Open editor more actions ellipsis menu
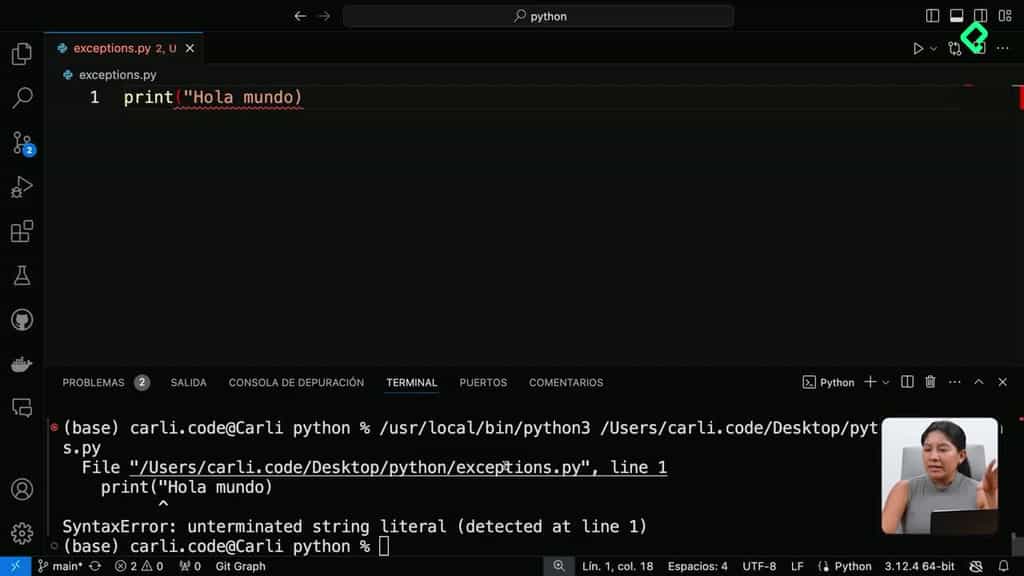 coord(1003,47)
